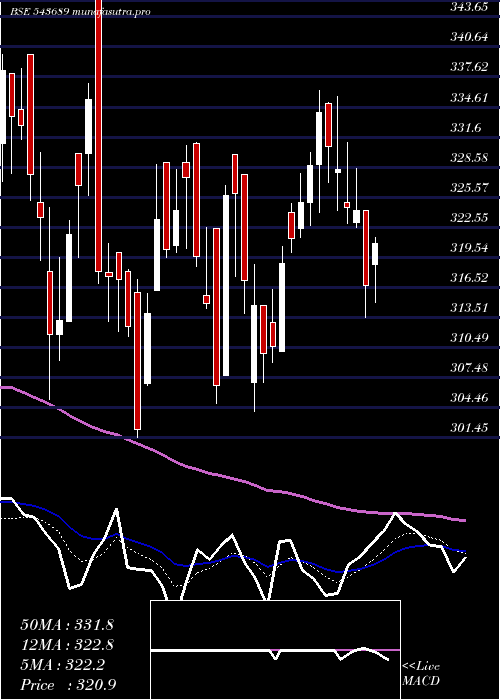Screen dimensions: 500x700
Task: Click the 50MA : 331.8 readout
Action: coord(67,624)
